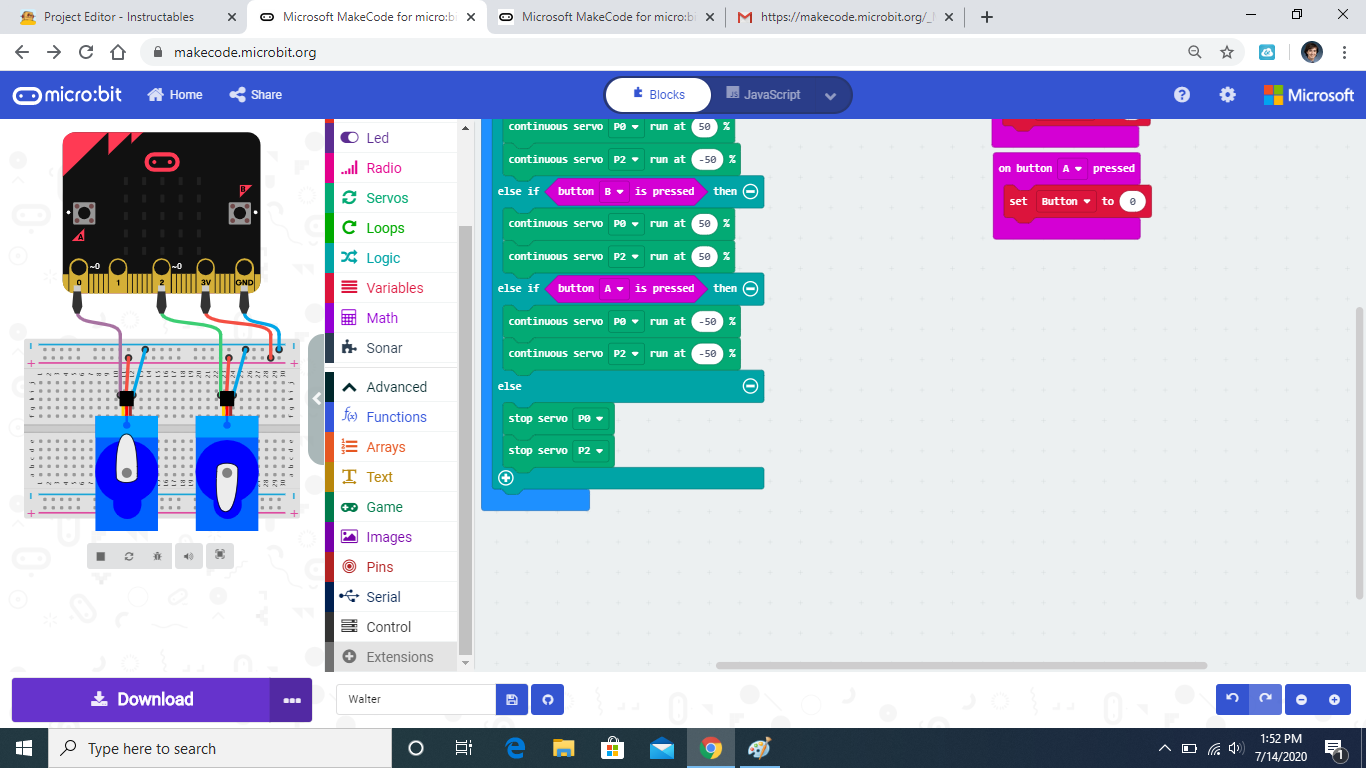Click button B on the simulated micro:bit
The height and width of the screenshot is (768, 1366).
click(240, 213)
